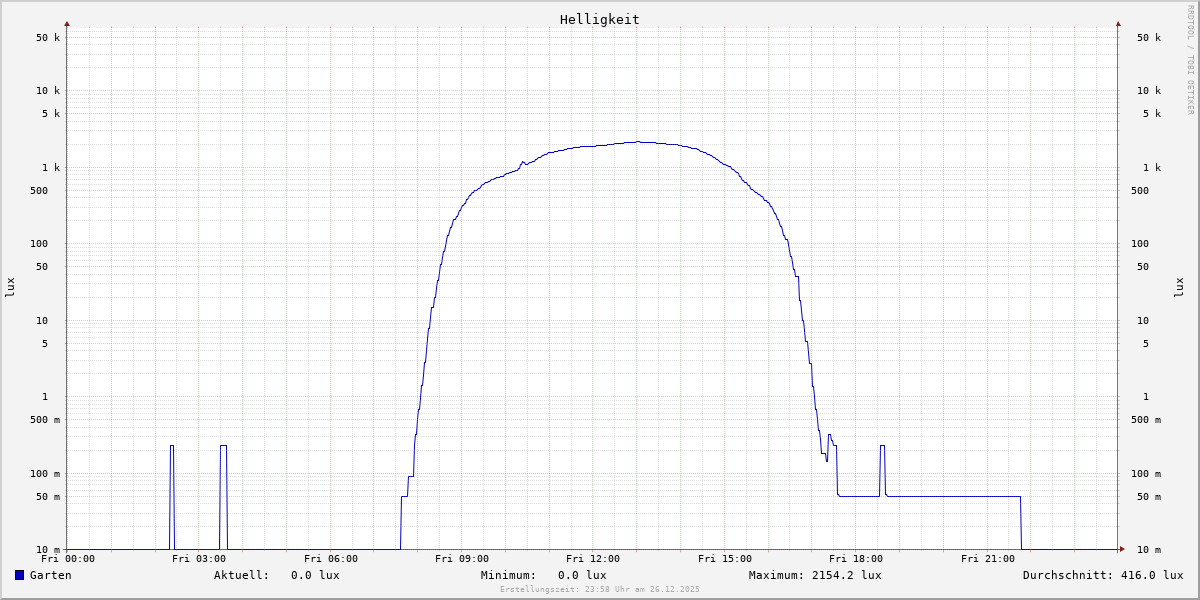This screenshot has height=600, width=1200.
Task: Click the 50 k label on left axis
Action: point(49,38)
